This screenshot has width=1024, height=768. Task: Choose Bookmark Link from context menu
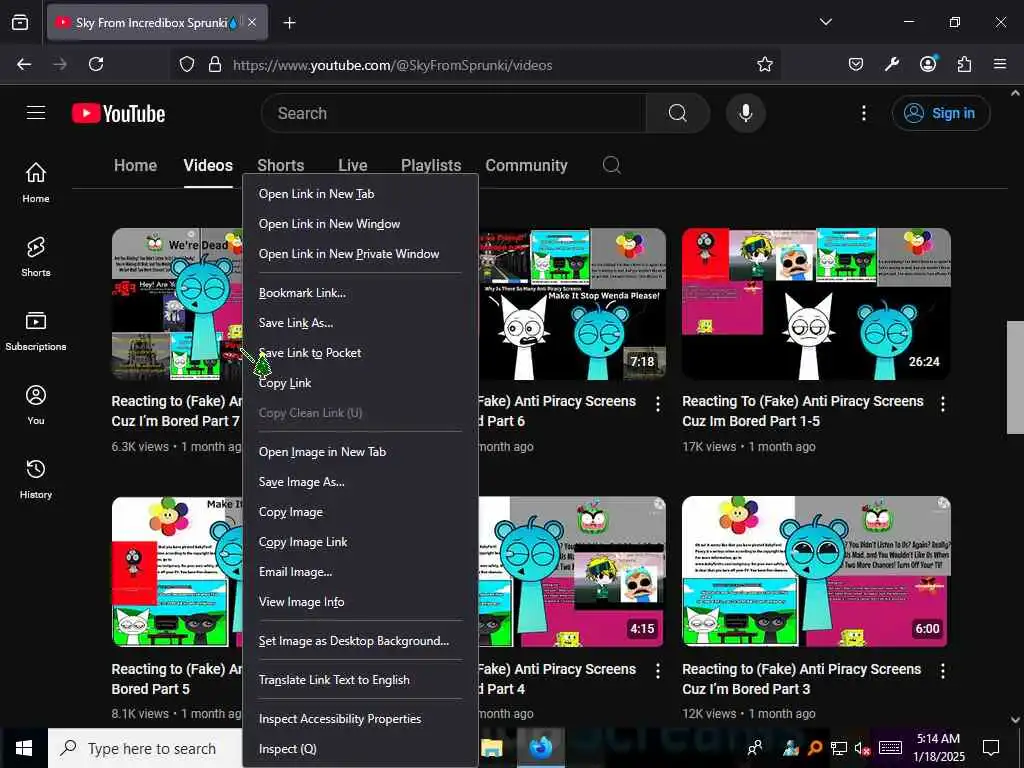click(360, 293)
